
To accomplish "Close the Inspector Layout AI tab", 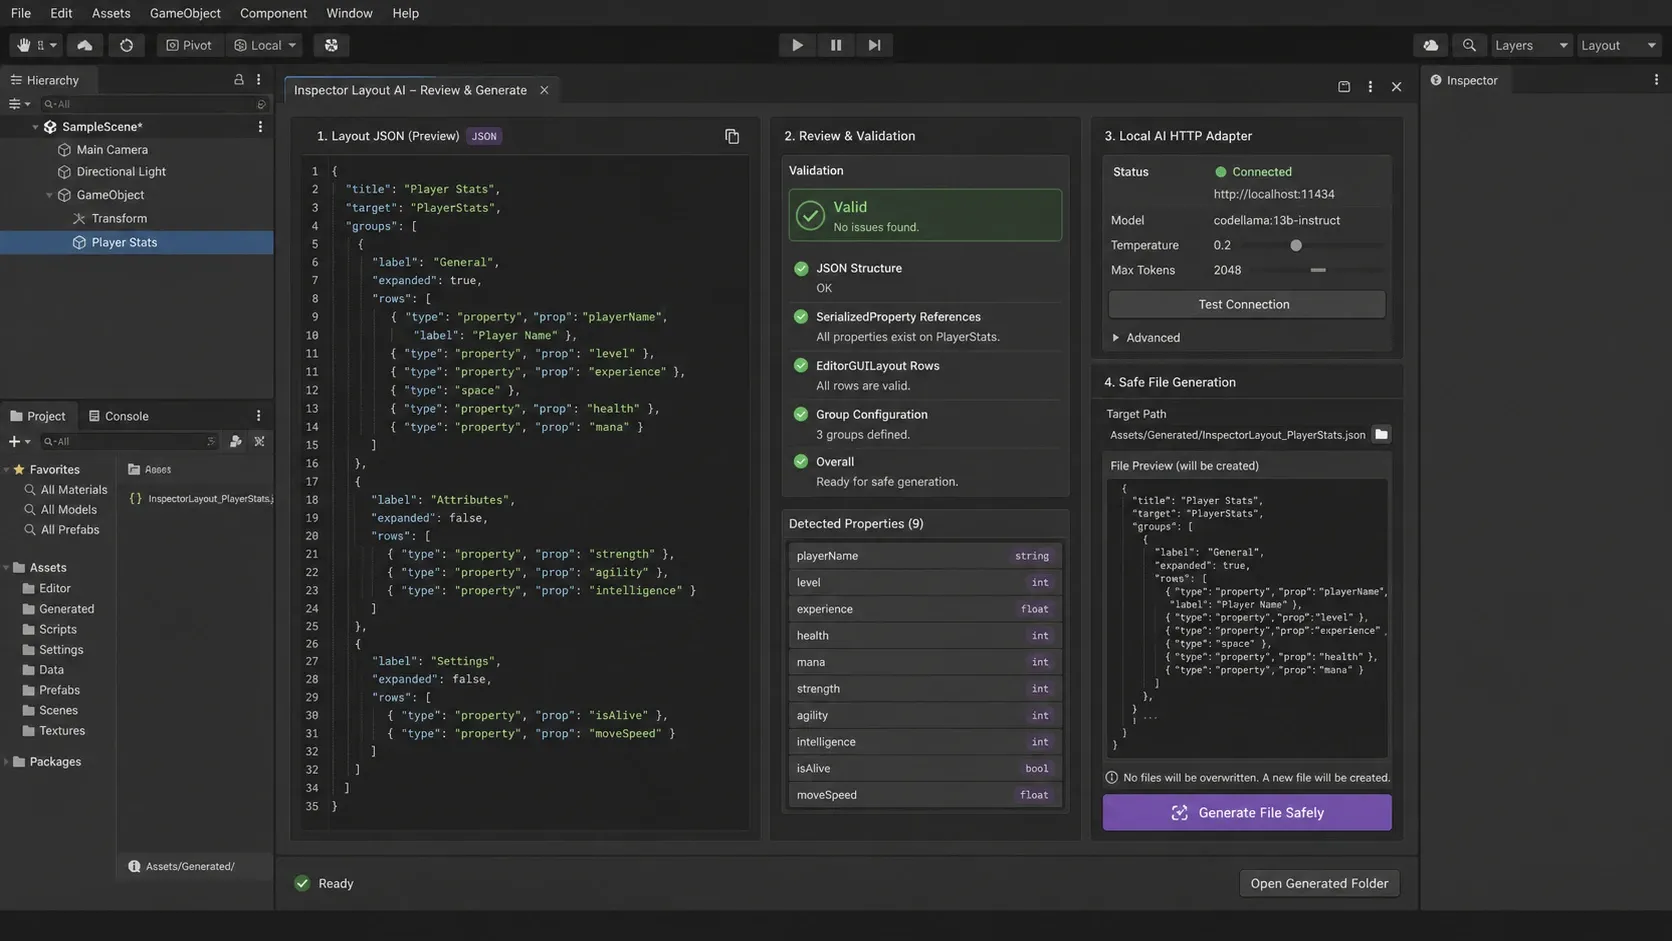I will pyautogui.click(x=544, y=90).
